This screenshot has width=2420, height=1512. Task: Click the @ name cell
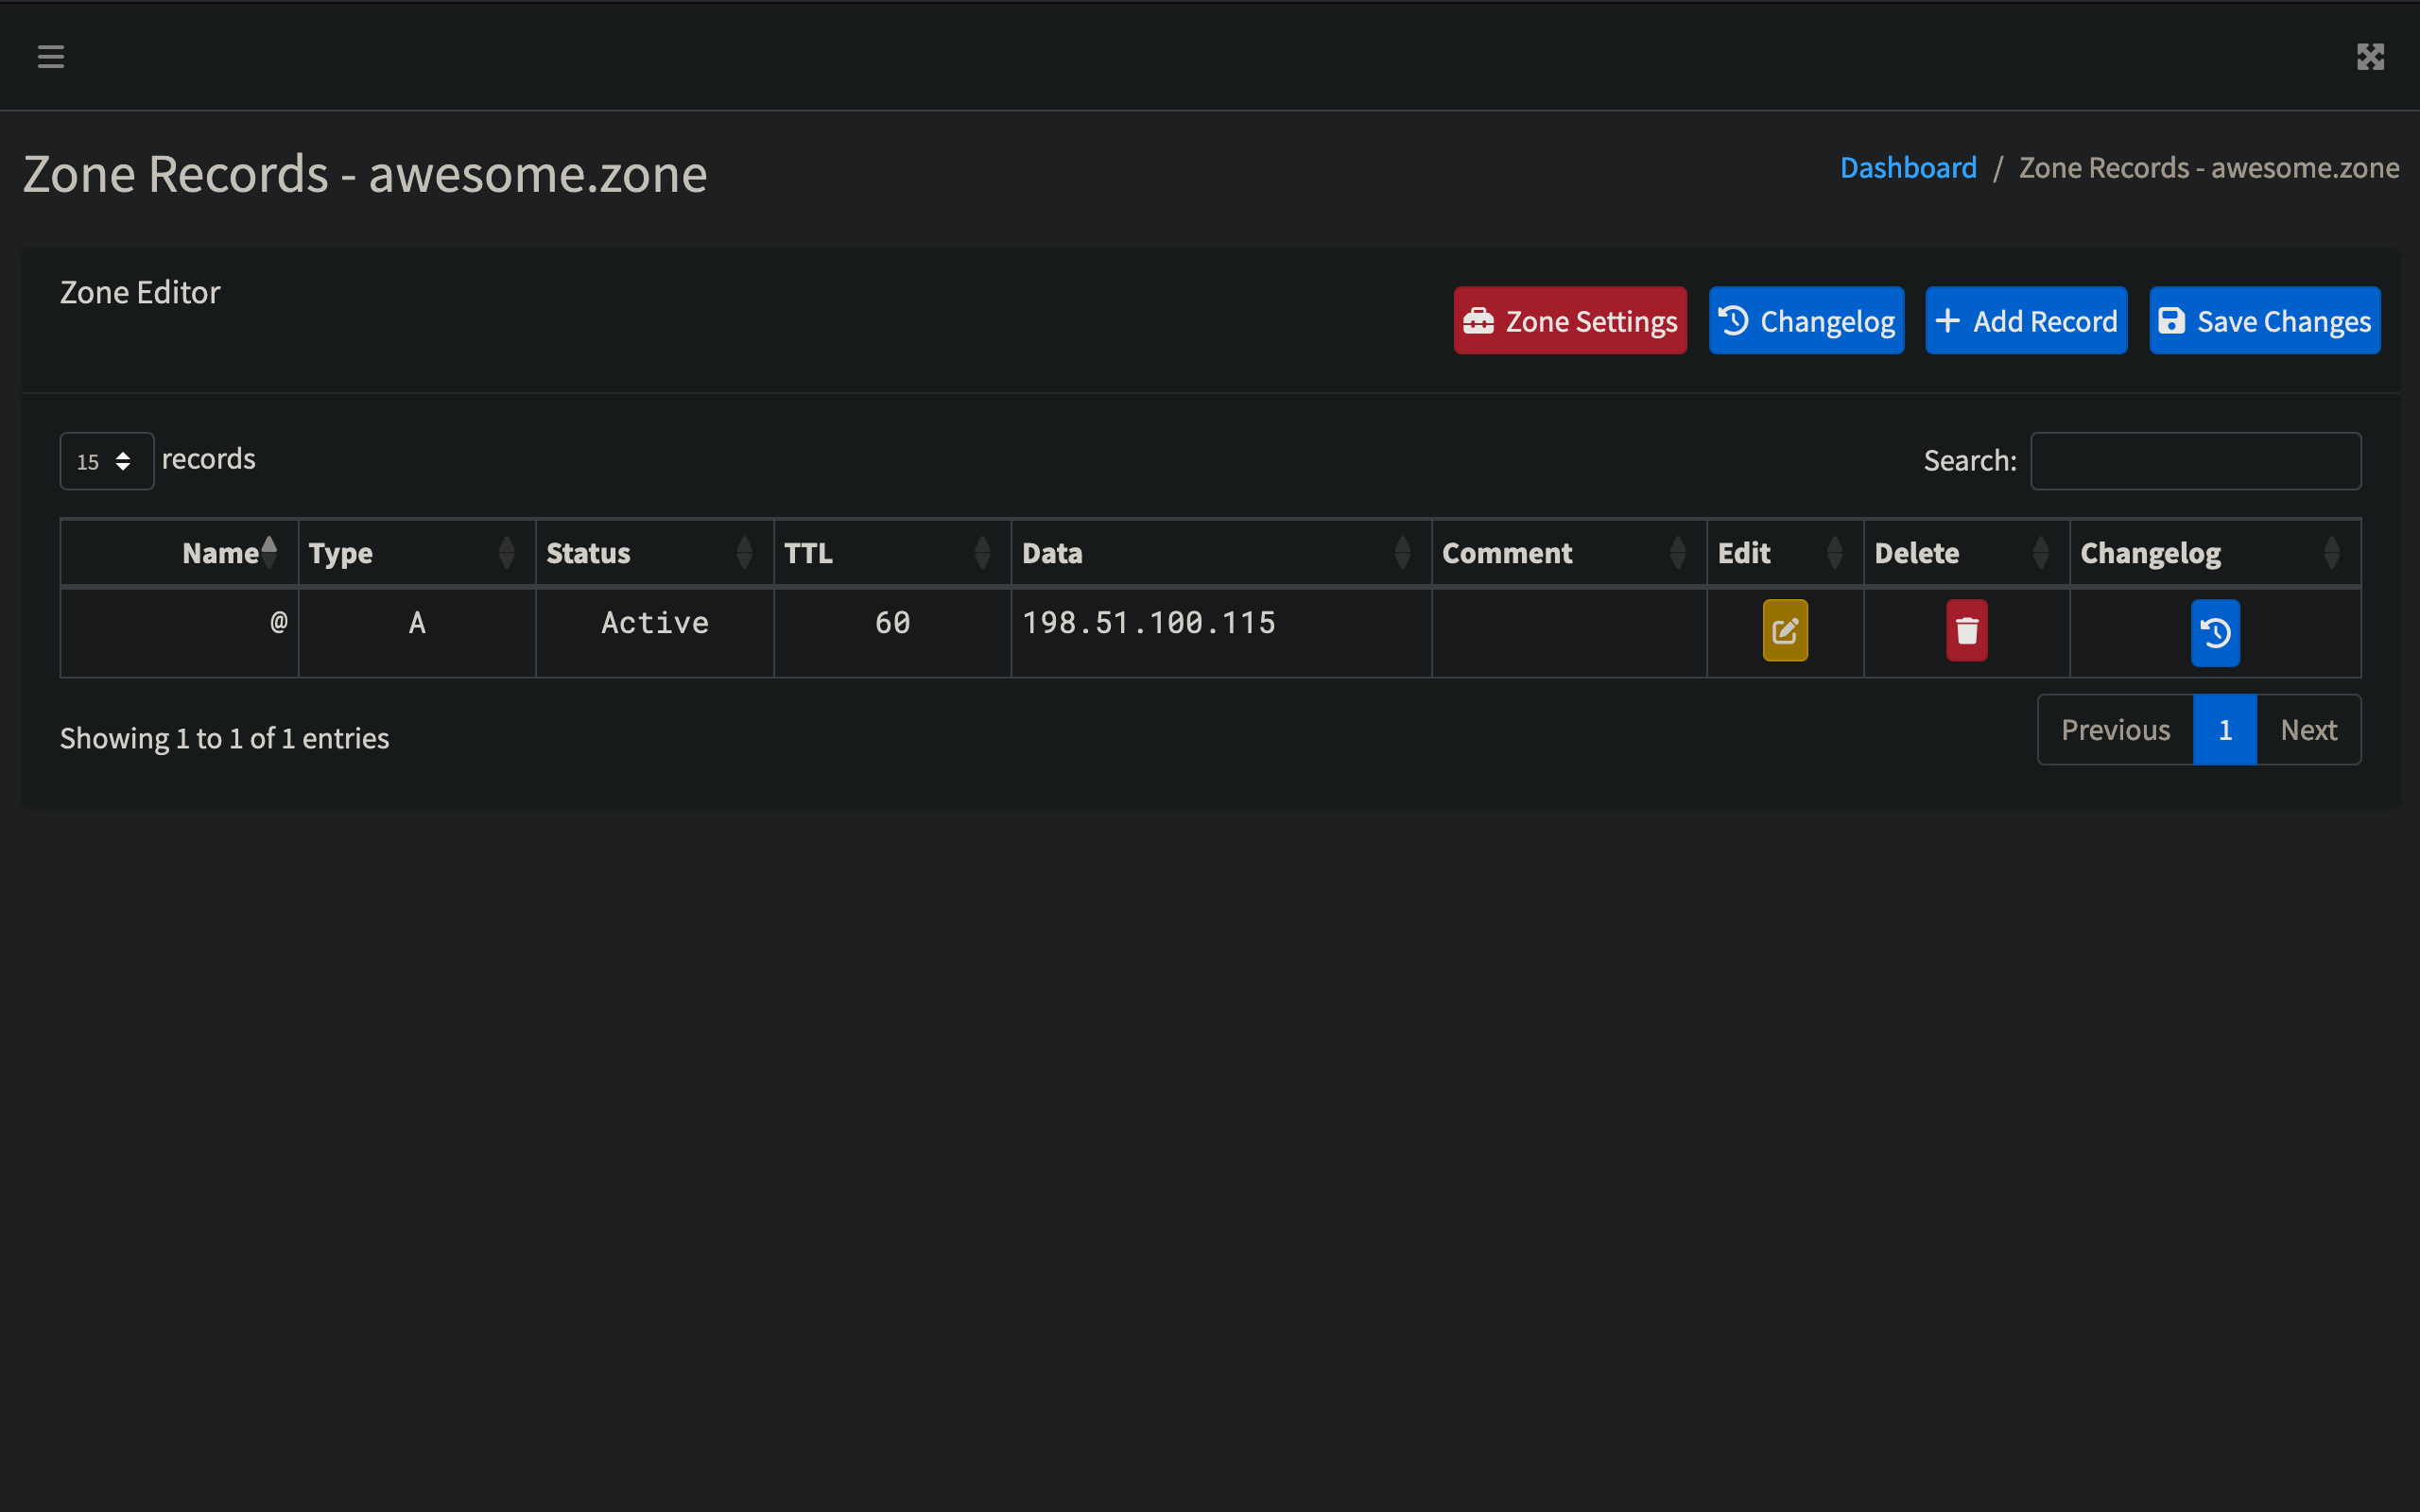click(x=180, y=633)
